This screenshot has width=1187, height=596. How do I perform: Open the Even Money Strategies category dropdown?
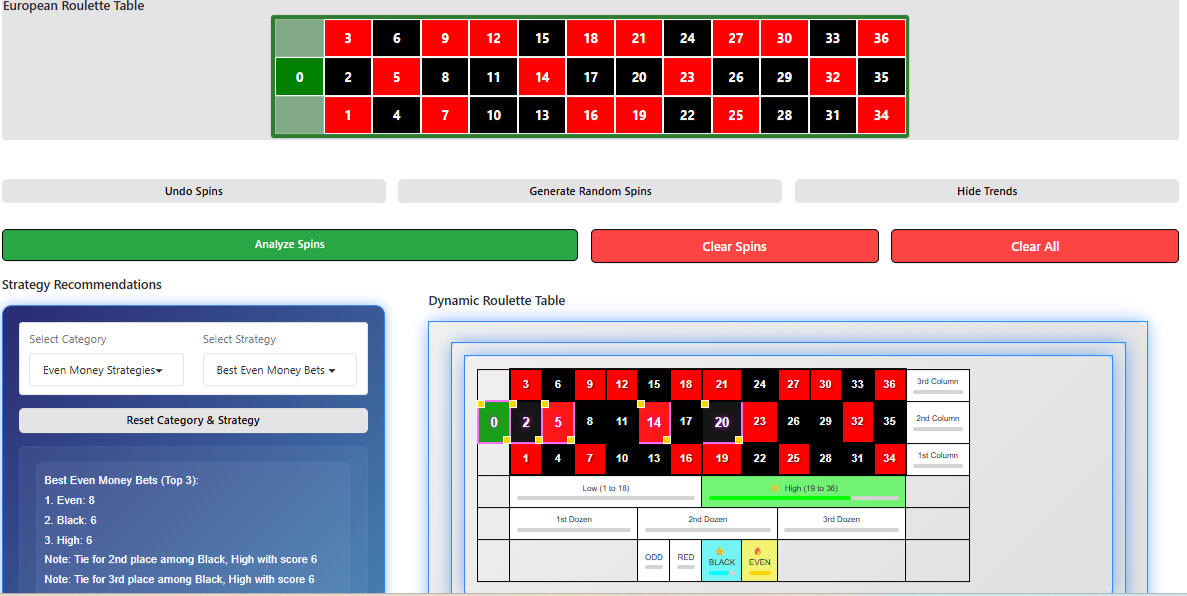tap(106, 369)
